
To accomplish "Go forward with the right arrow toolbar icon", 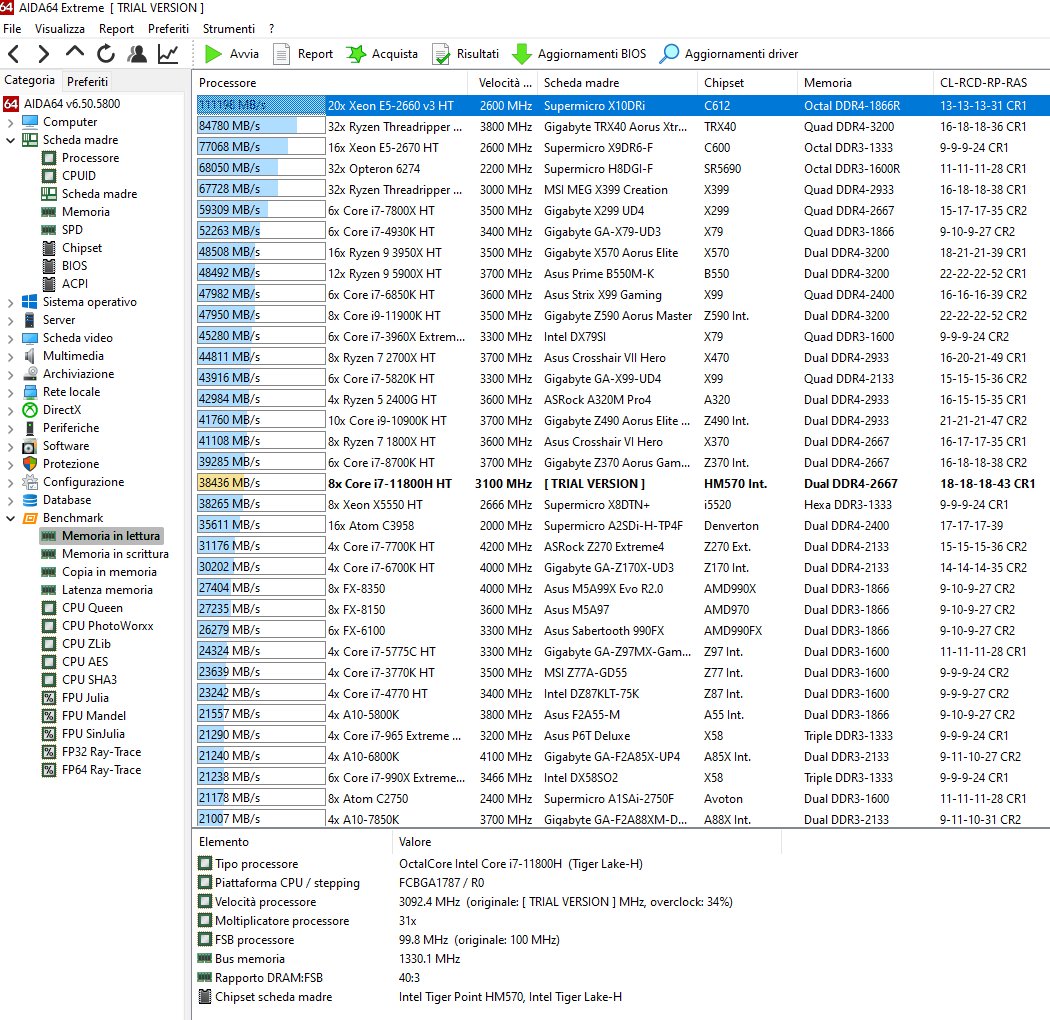I will point(44,54).
